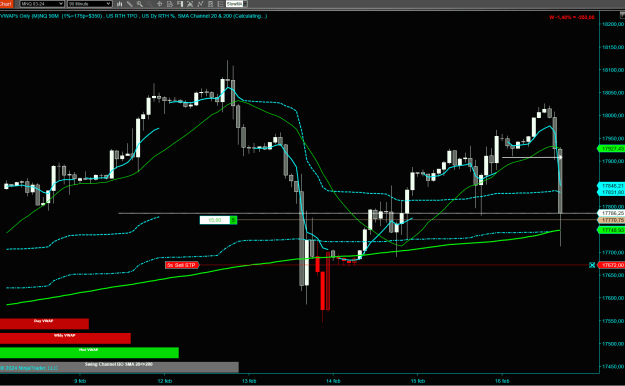Select the green price marker 17748,93
The height and width of the screenshot is (386, 625).
[x=612, y=230]
